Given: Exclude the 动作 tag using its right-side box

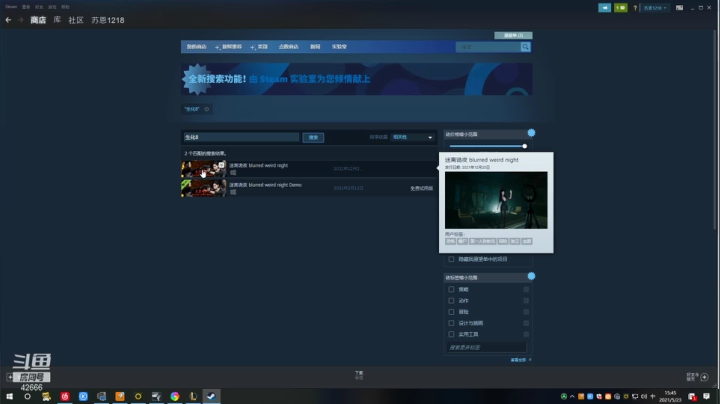Looking at the screenshot, I should pyautogui.click(x=526, y=301).
